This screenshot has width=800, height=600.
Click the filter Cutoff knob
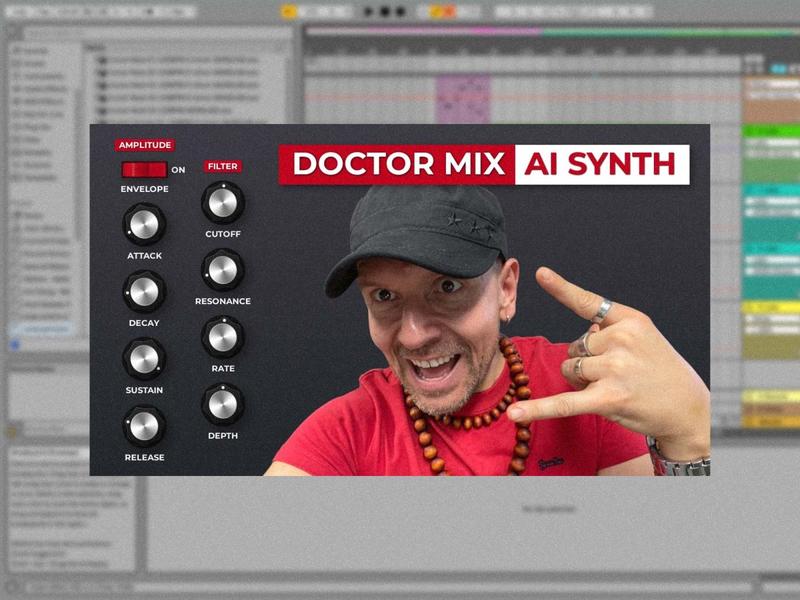coord(223,203)
